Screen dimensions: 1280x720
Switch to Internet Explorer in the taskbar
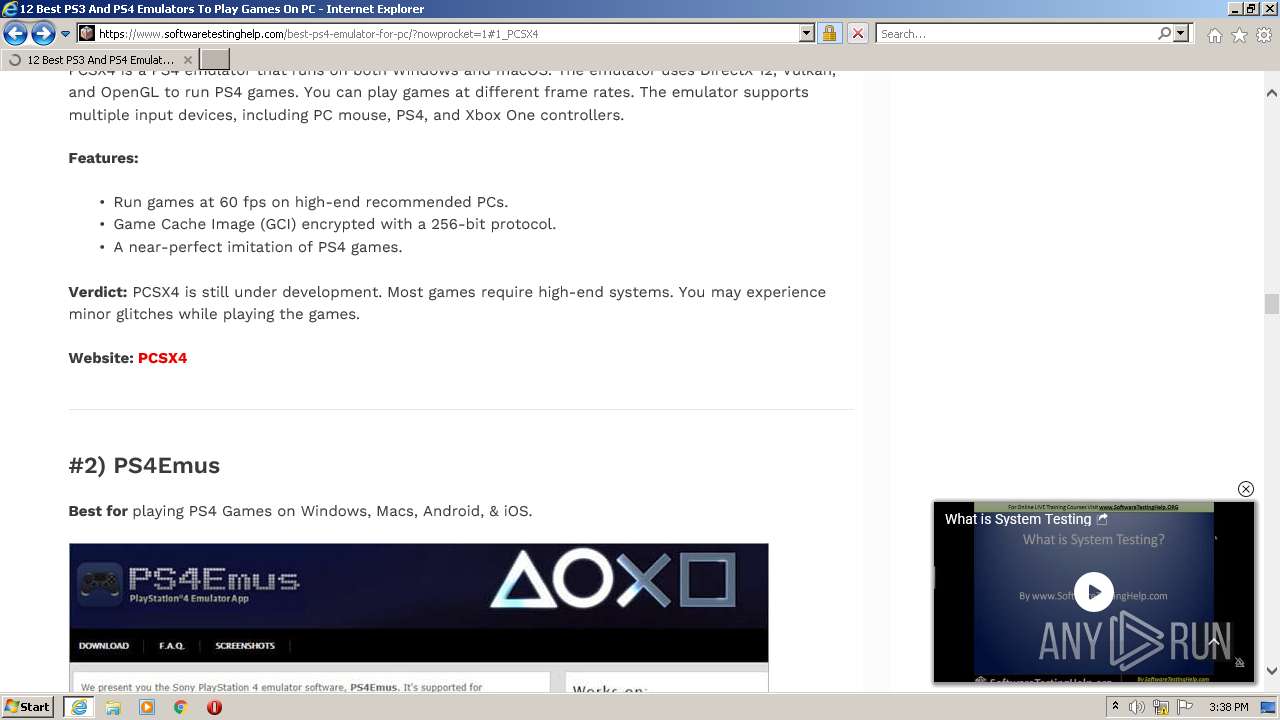pyautogui.click(x=78, y=707)
